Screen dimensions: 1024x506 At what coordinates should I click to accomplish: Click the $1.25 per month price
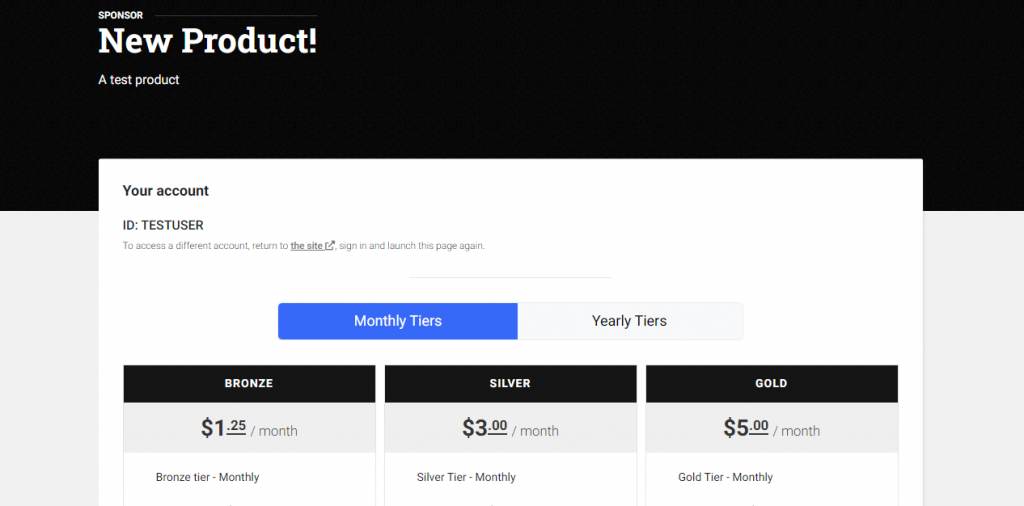(x=249, y=428)
